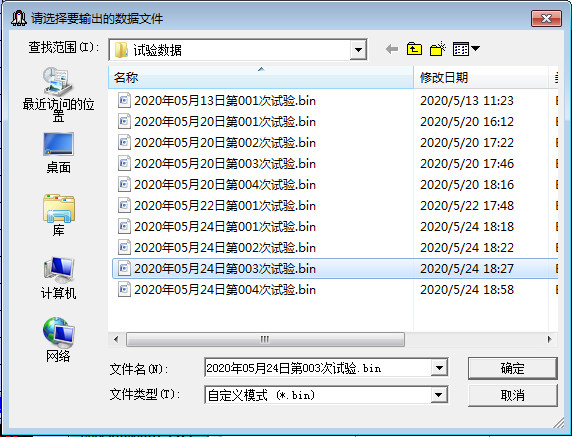Click the 确定 button
This screenshot has width=572, height=437.
(513, 368)
